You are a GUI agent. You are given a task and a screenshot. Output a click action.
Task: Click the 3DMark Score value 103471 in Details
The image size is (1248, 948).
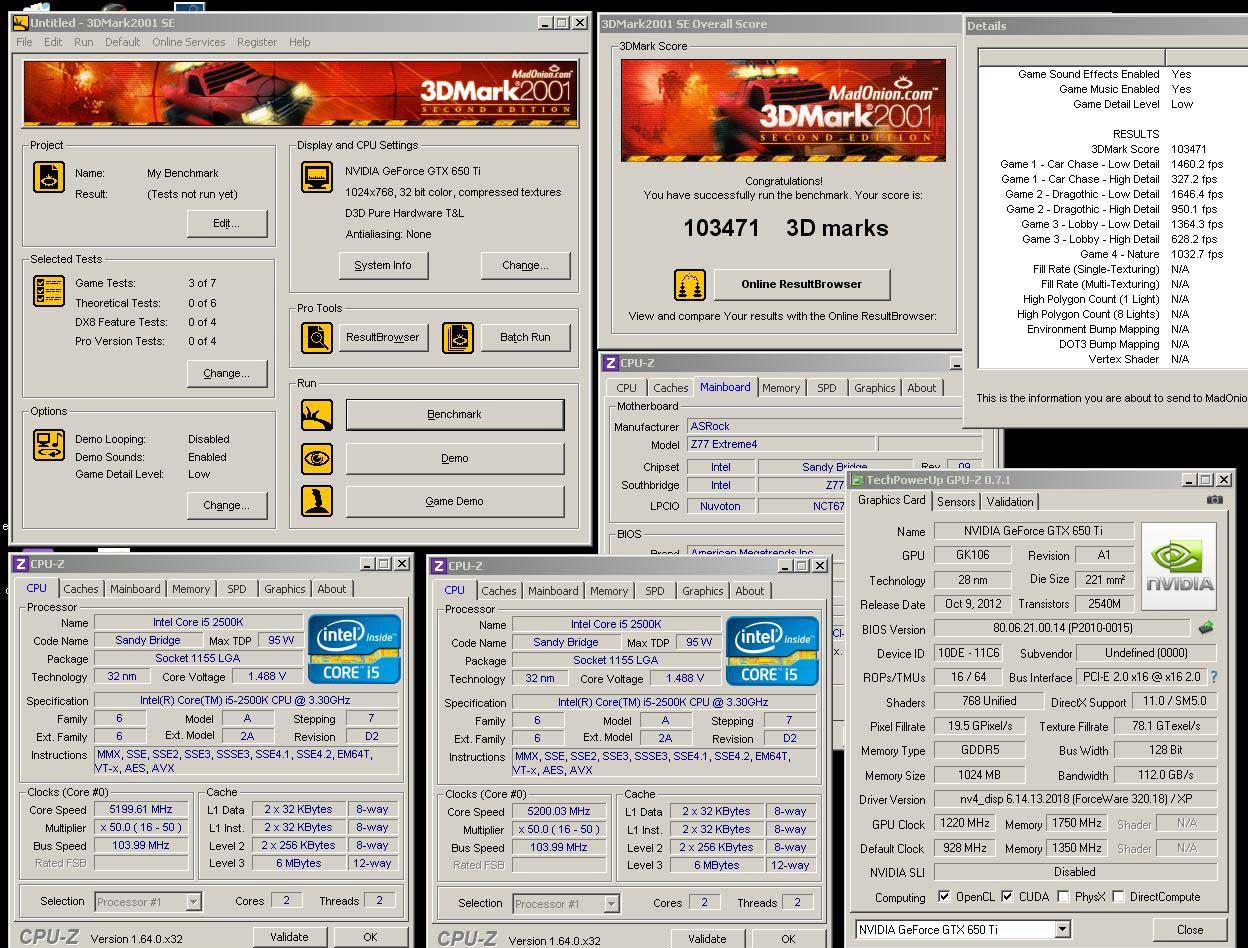[x=1189, y=149]
